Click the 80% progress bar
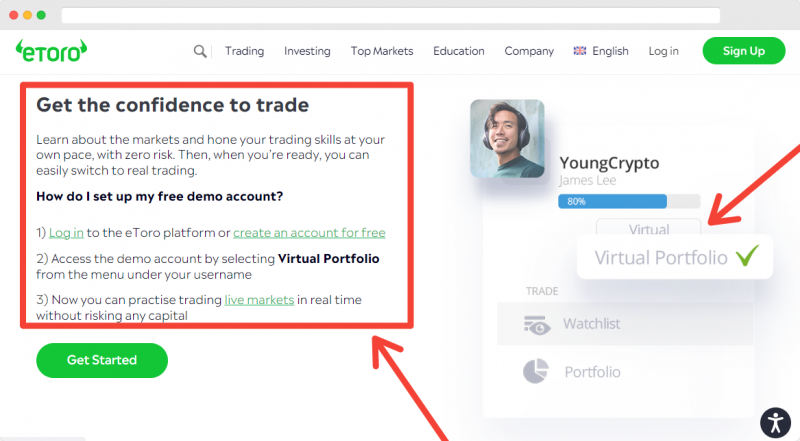800x441 pixels. tap(629, 201)
